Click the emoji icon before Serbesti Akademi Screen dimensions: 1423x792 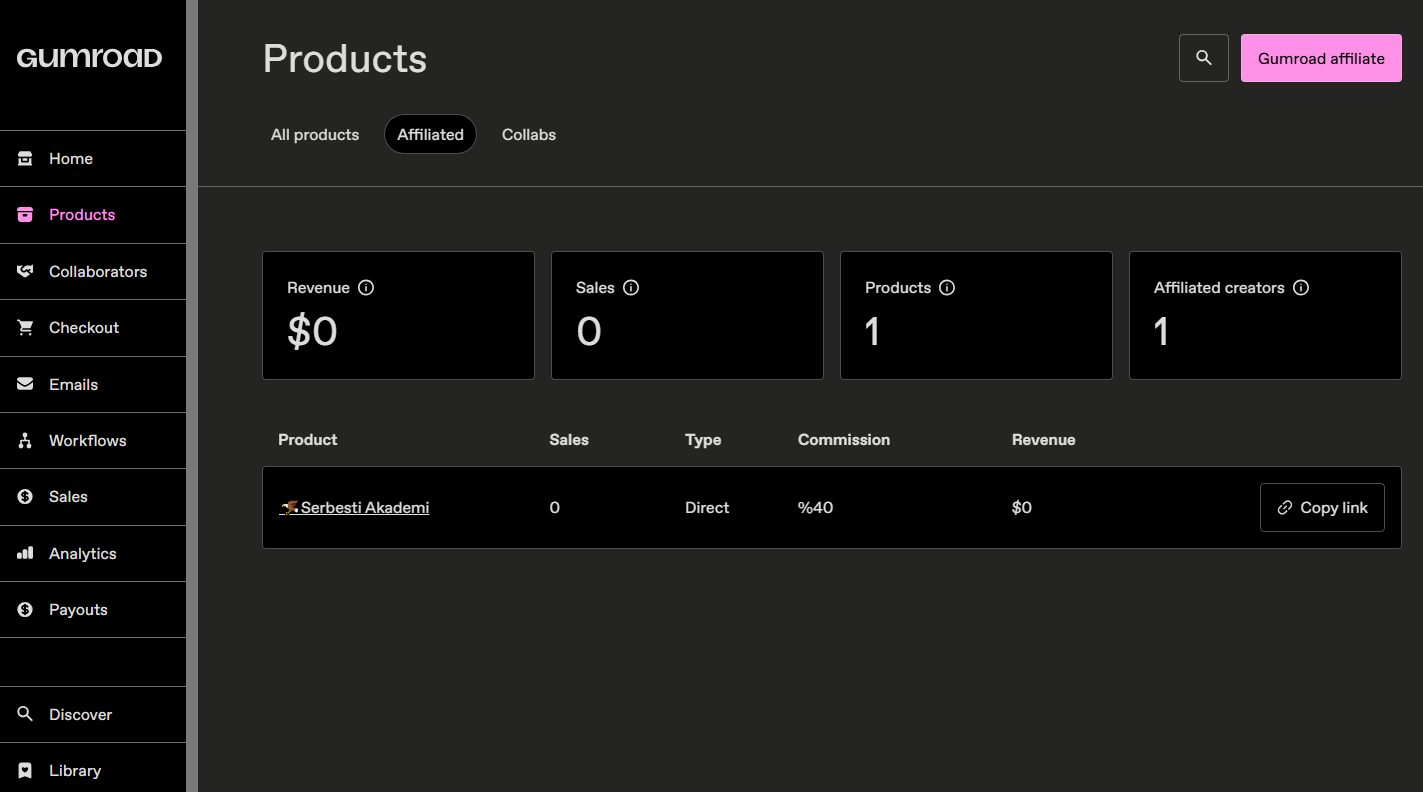289,507
